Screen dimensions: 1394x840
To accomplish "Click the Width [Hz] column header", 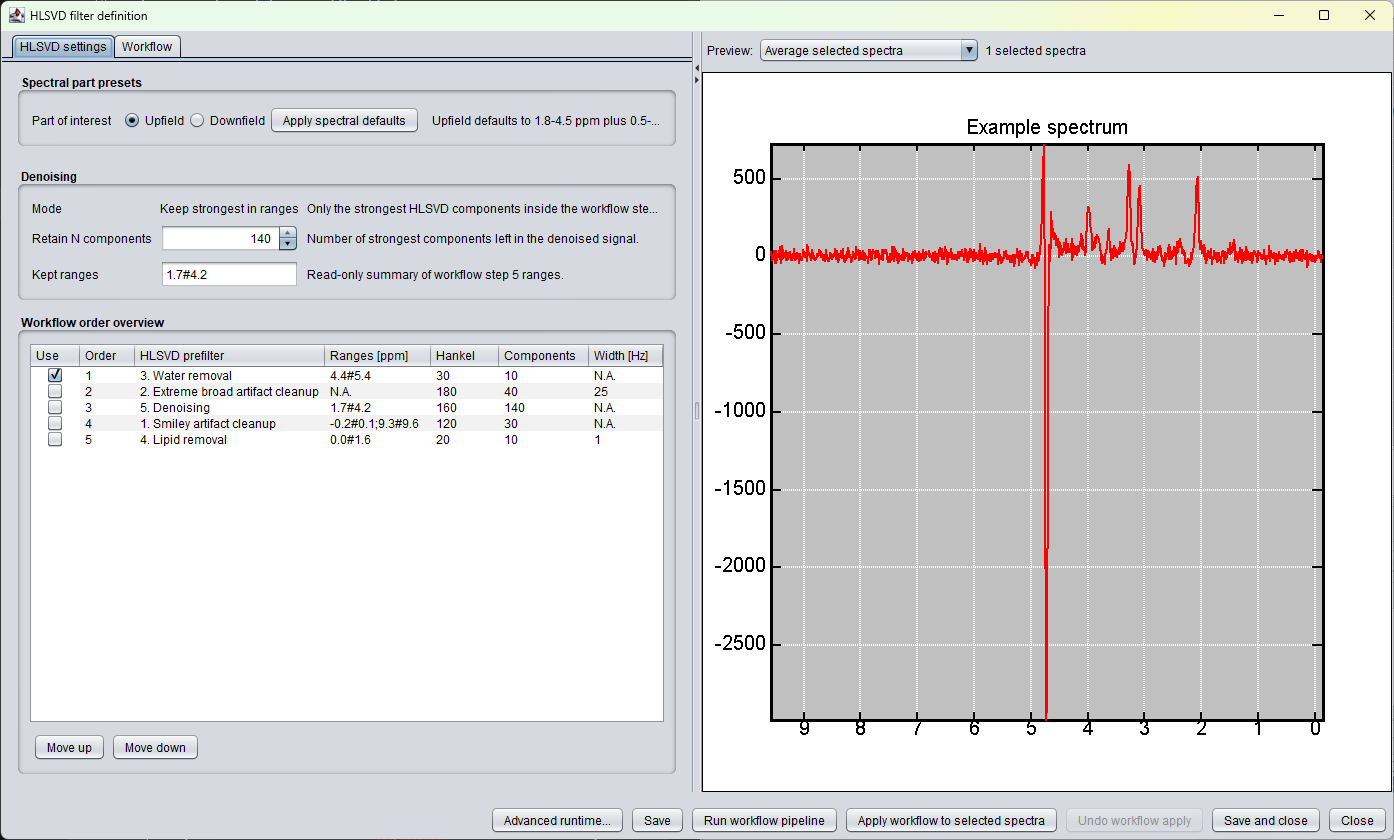I will point(625,356).
